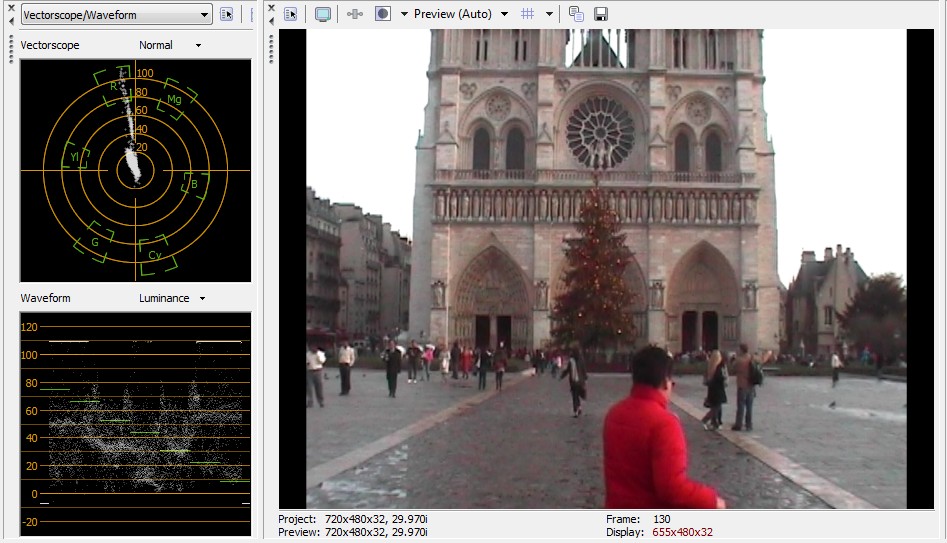This screenshot has width=947, height=543.
Task: Click the Frame 130 value
Action: pyautogui.click(x=662, y=519)
